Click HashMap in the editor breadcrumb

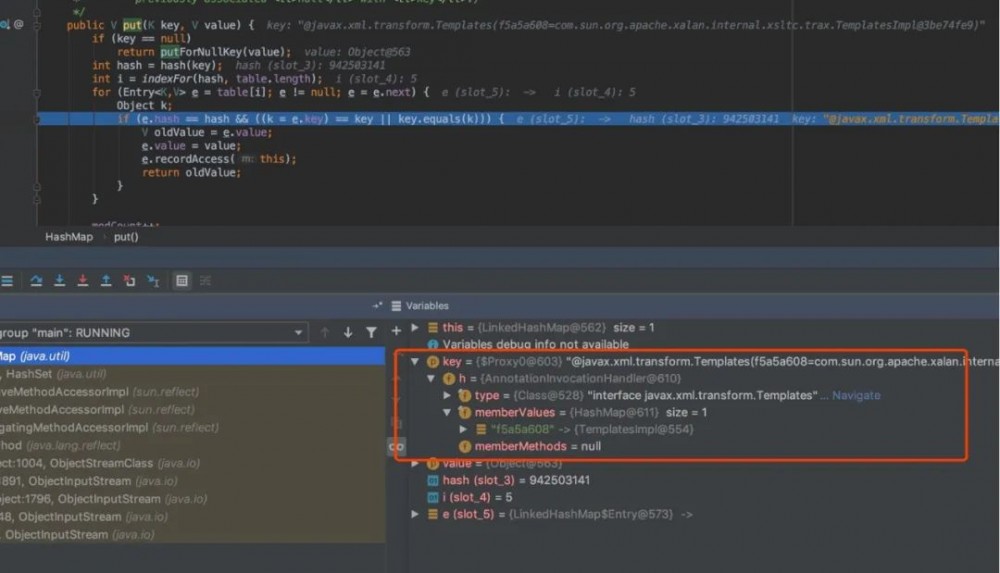69,237
